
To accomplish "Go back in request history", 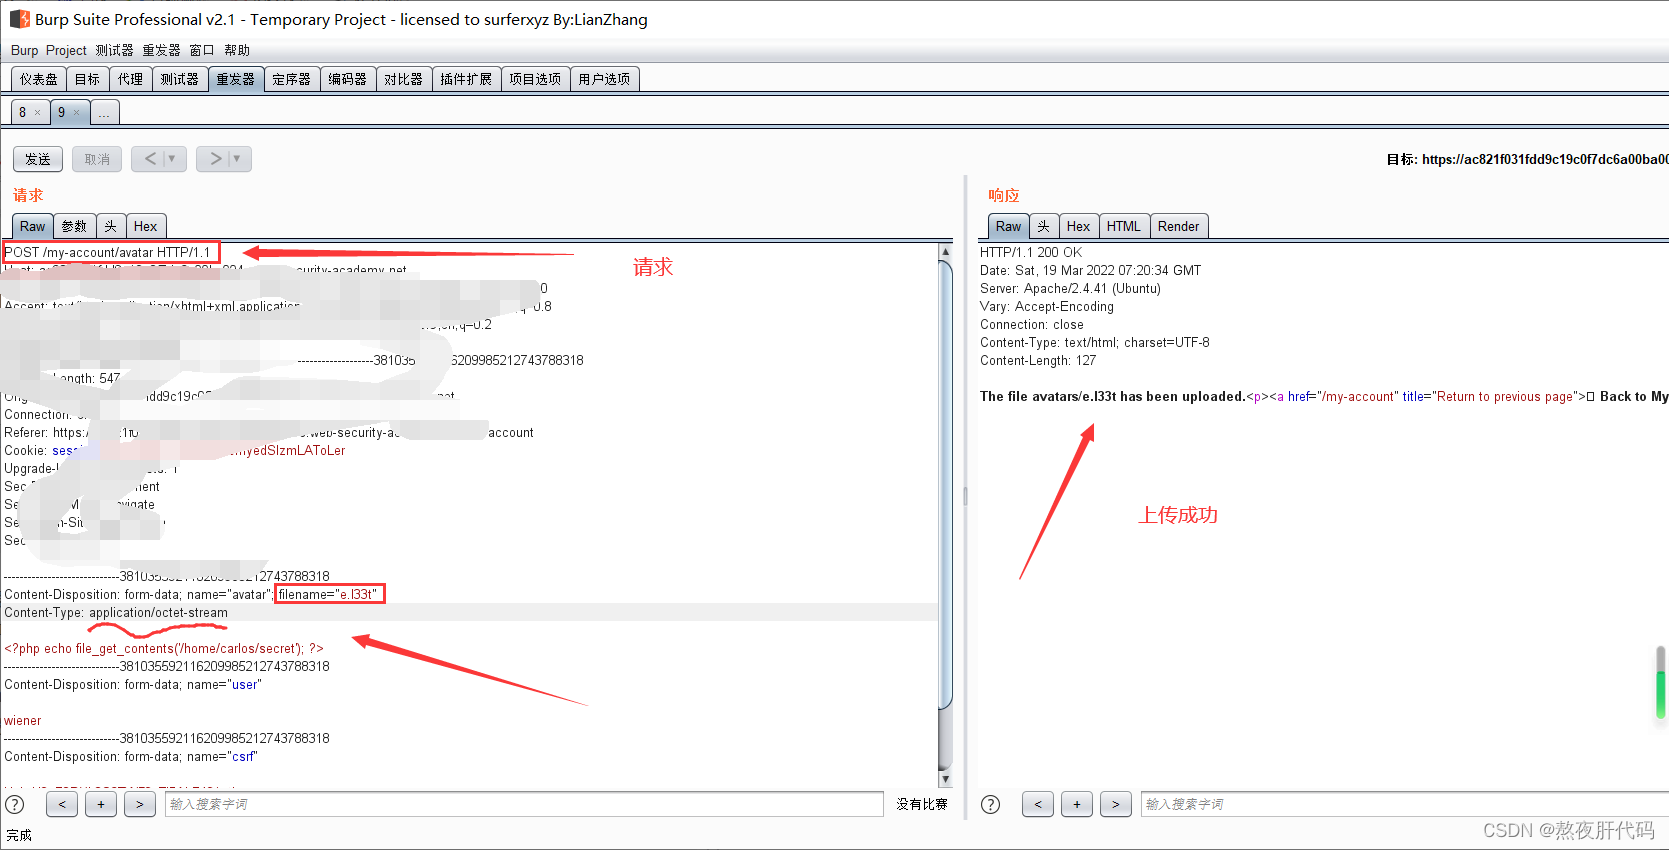I will 150,159.
